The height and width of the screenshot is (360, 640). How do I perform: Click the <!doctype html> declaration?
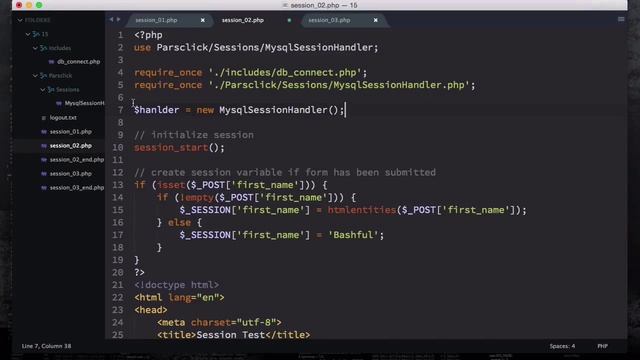point(177,285)
